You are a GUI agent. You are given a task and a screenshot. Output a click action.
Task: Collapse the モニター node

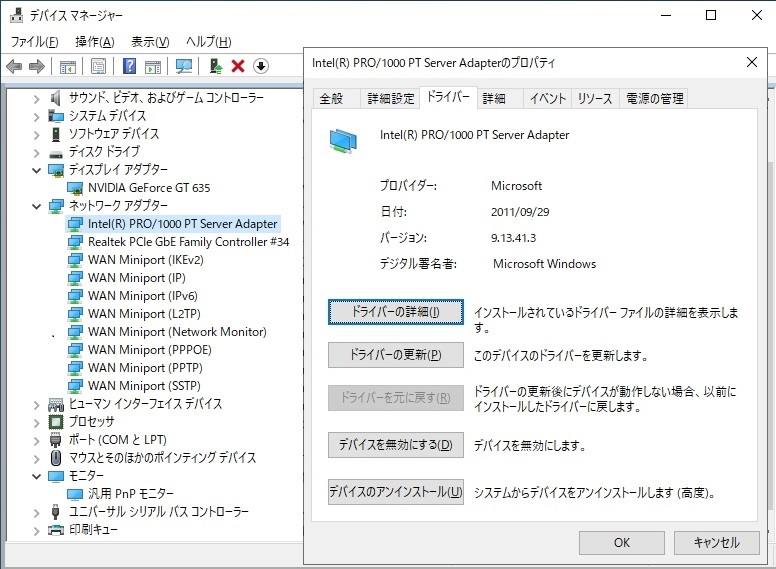(36, 476)
